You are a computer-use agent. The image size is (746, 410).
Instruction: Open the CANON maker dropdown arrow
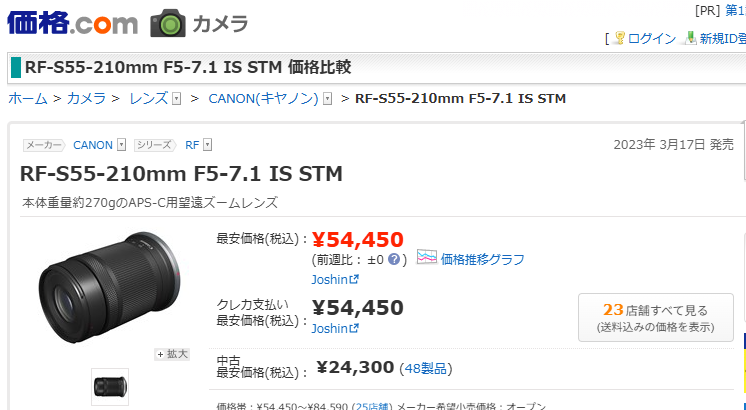(121, 145)
